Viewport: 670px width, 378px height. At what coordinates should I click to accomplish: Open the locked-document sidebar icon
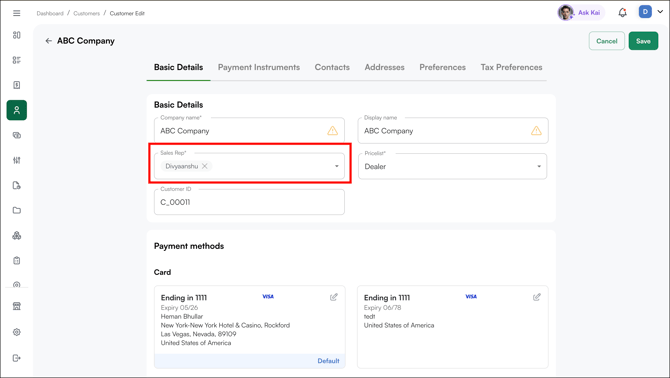[17, 185]
